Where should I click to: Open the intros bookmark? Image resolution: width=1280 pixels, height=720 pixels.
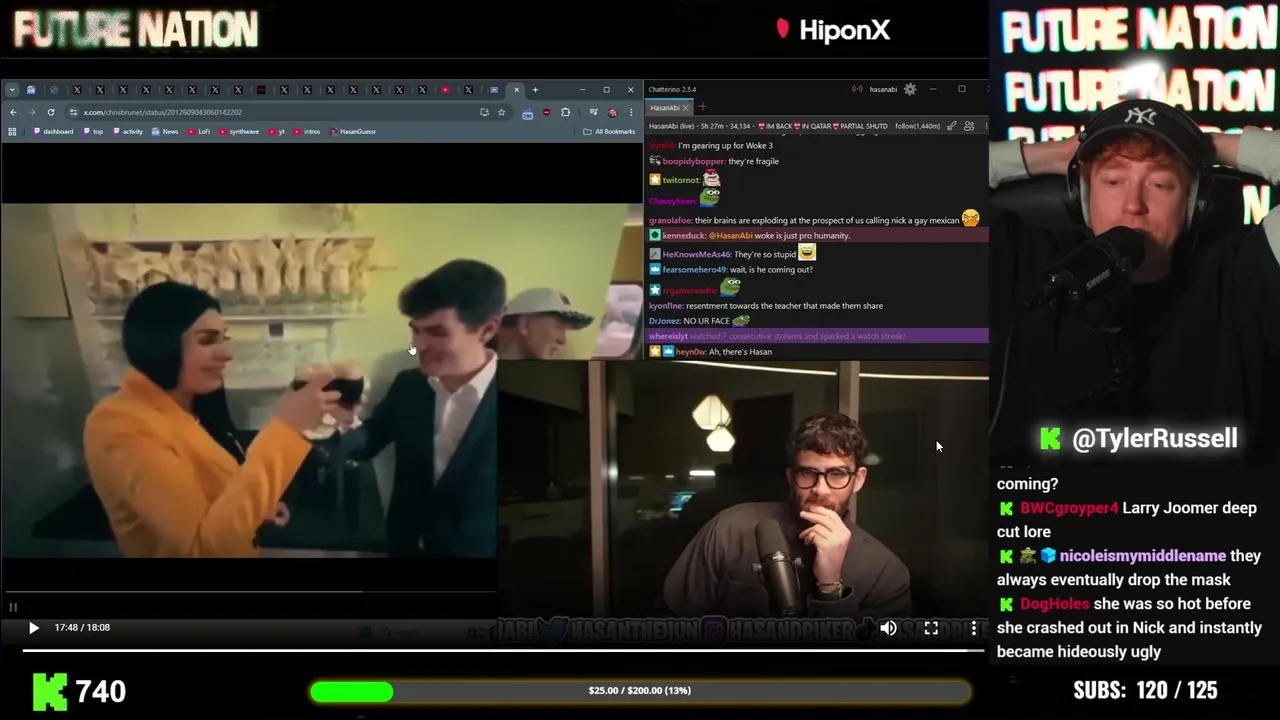[x=307, y=132]
